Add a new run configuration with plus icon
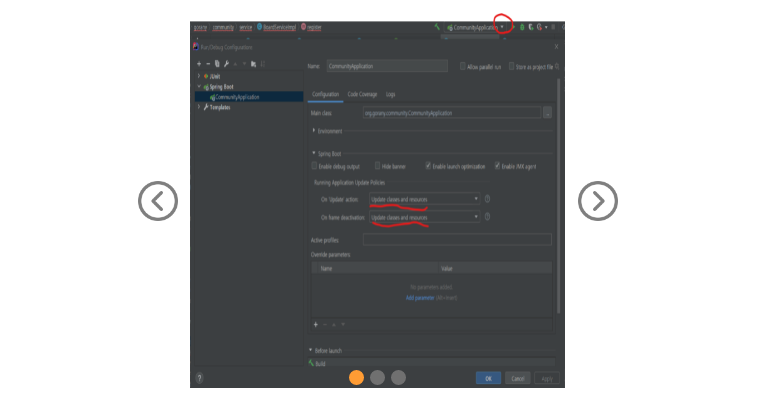 [199, 64]
